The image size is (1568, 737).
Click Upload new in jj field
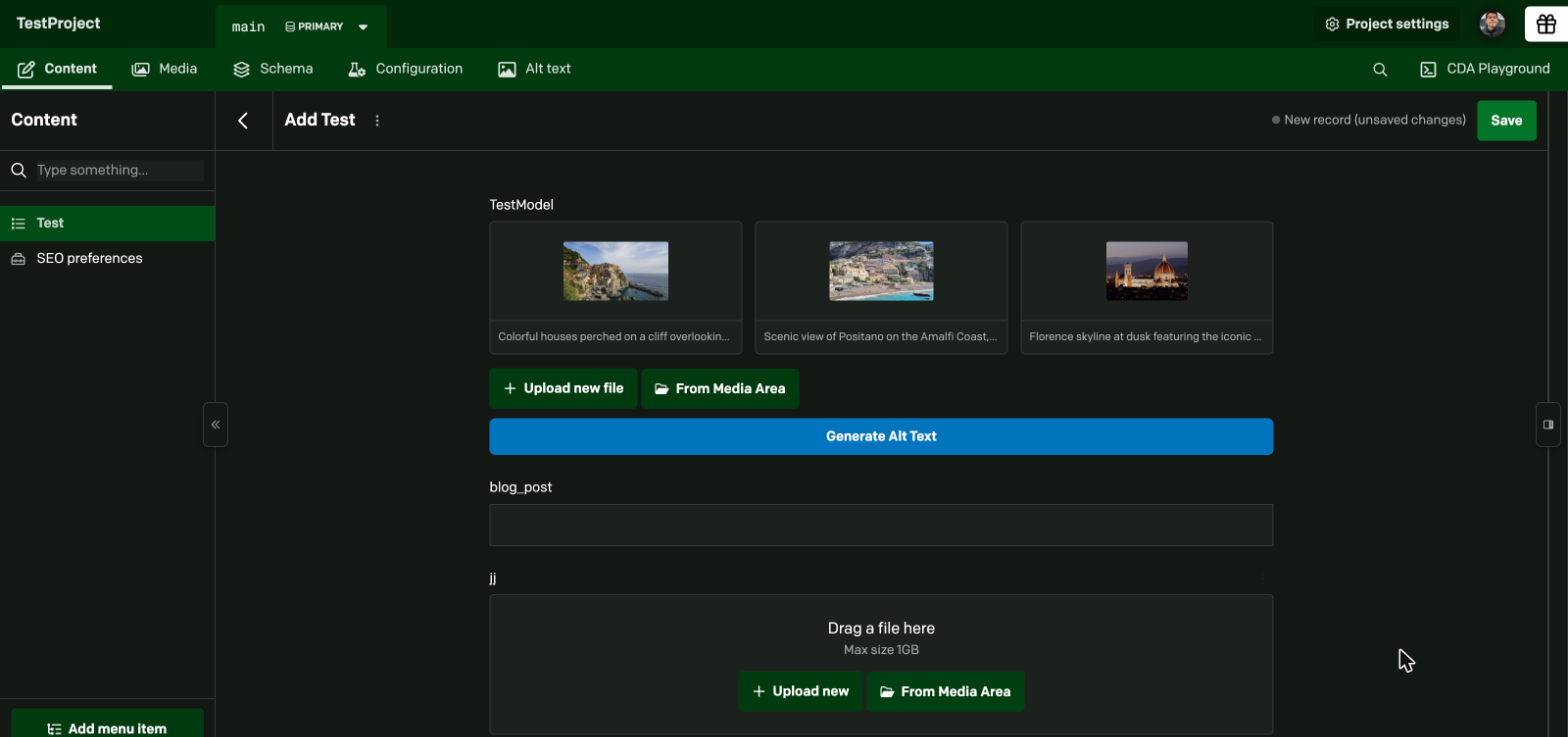(800, 691)
